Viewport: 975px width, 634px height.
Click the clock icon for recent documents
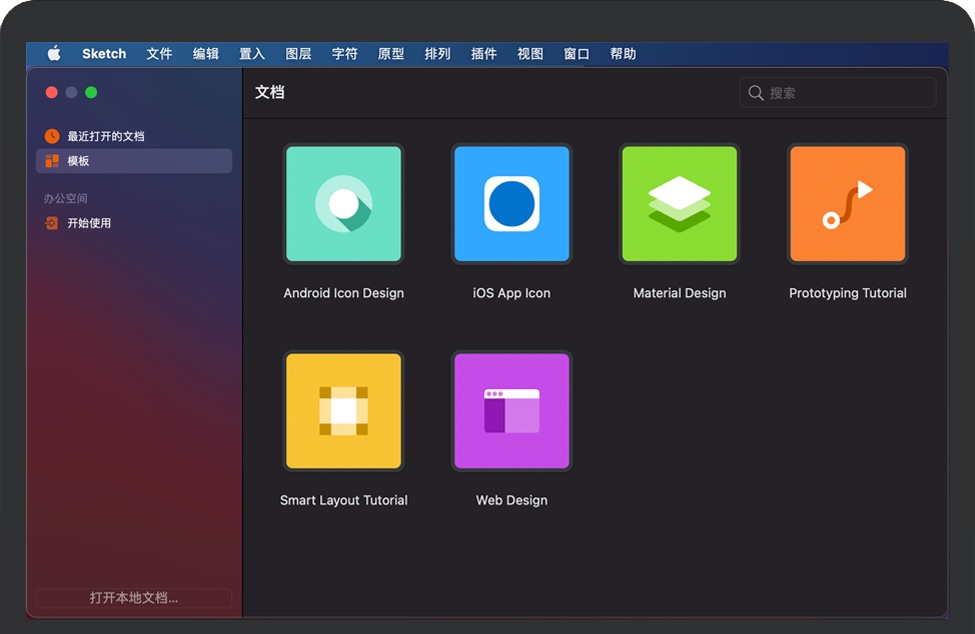(52, 136)
